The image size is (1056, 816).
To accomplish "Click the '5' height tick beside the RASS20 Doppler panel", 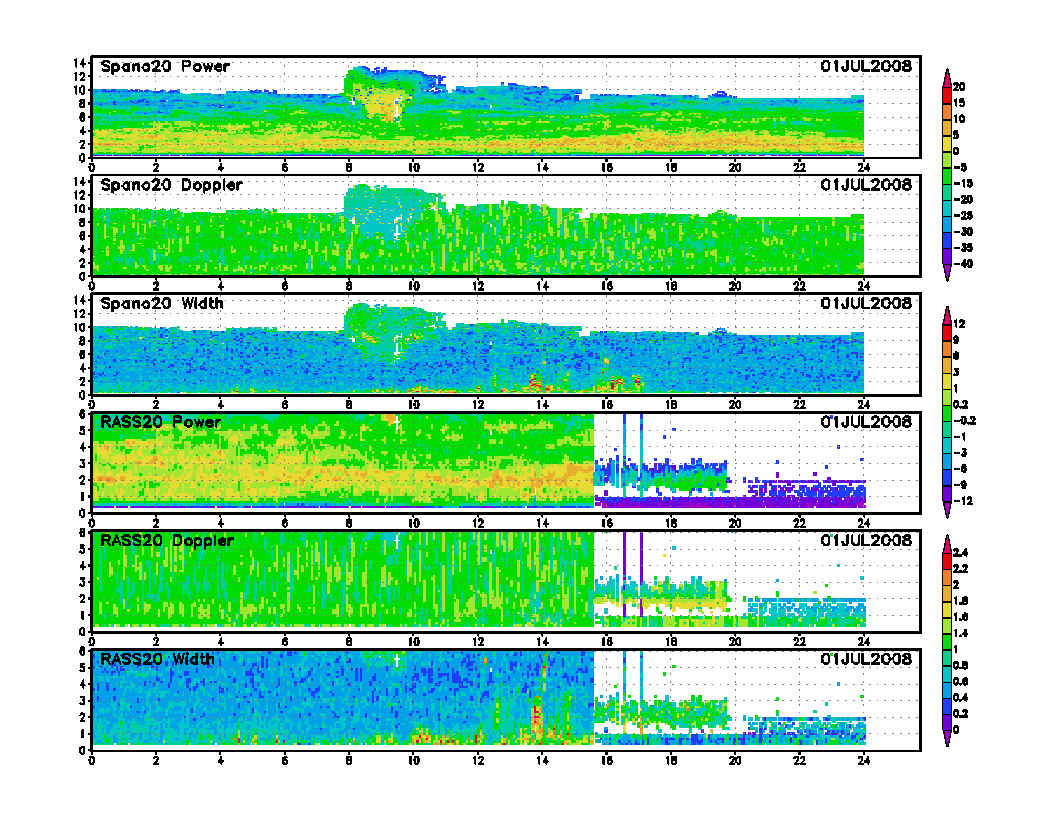I will [83, 549].
